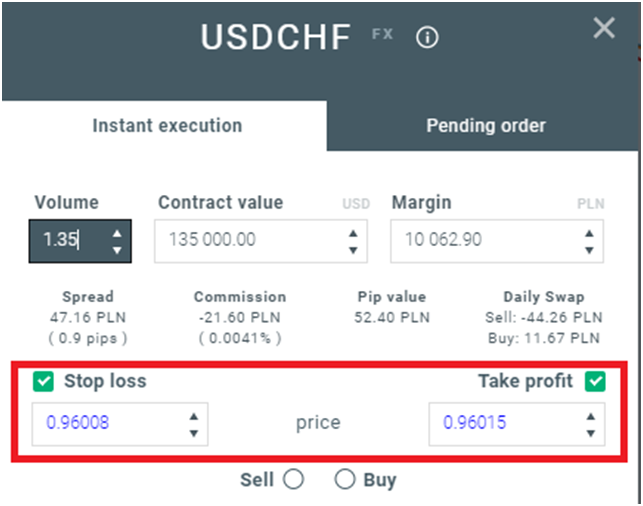The image size is (643, 506).
Task: Open the USDCHF info icon
Action: click(x=427, y=38)
